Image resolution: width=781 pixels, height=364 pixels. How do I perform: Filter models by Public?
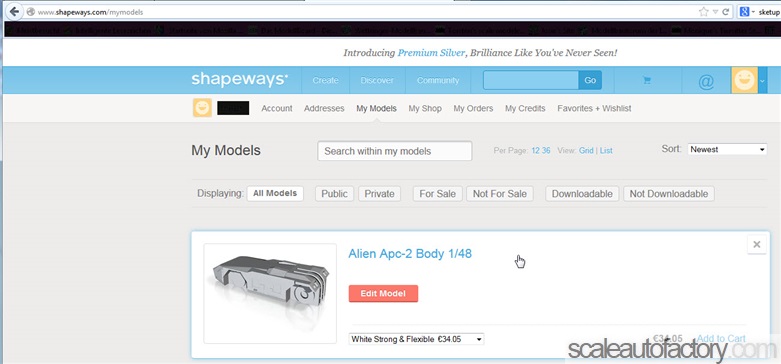coord(334,194)
